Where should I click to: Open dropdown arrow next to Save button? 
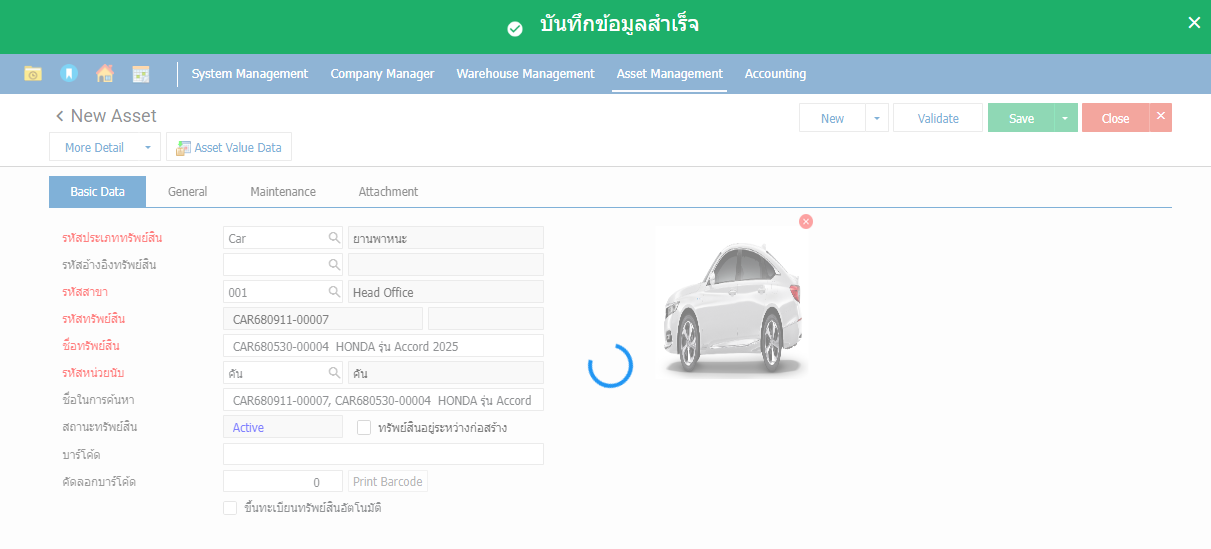(1064, 119)
